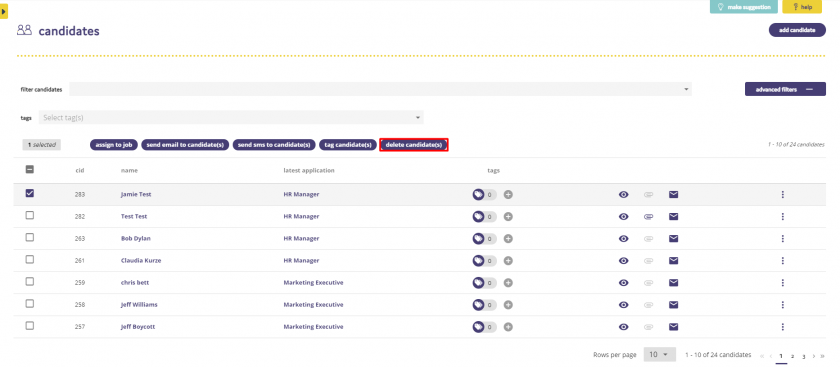View Test Test's profile with eye icon
This screenshot has height=367, width=840.
624,216
